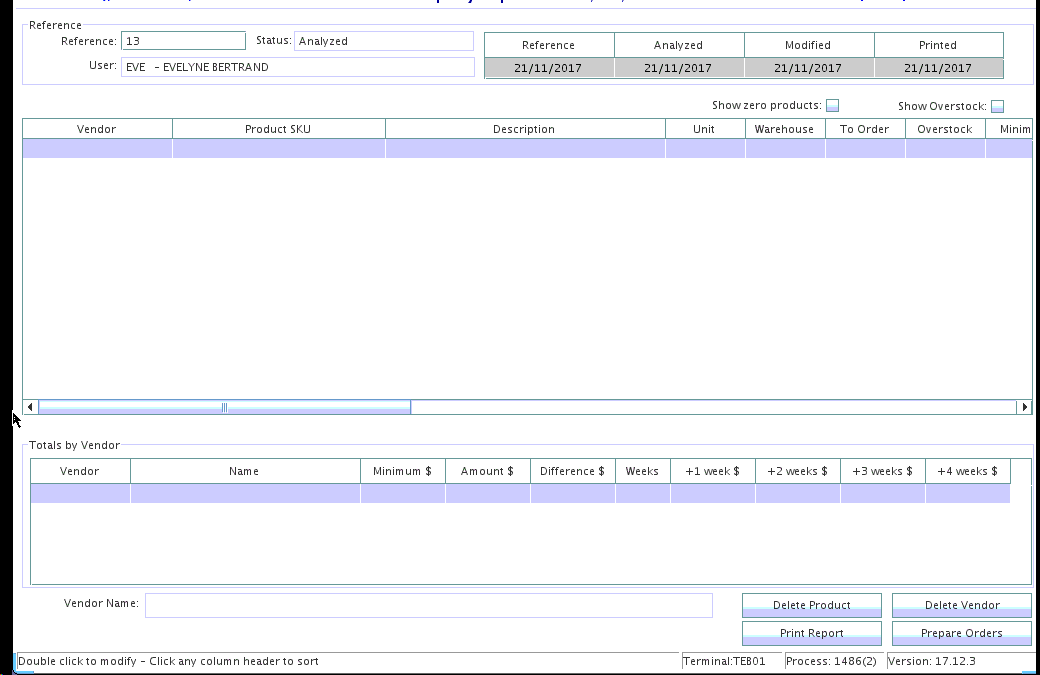The width and height of the screenshot is (1040, 675).
Task: Click the Prepare Orders button
Action: coord(961,633)
